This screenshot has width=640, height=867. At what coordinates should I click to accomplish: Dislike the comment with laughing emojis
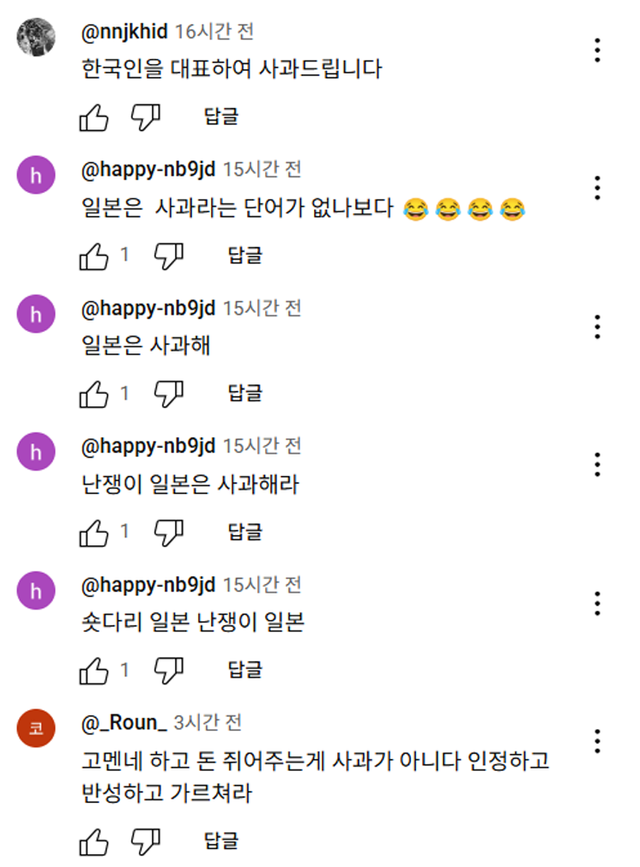pos(170,256)
